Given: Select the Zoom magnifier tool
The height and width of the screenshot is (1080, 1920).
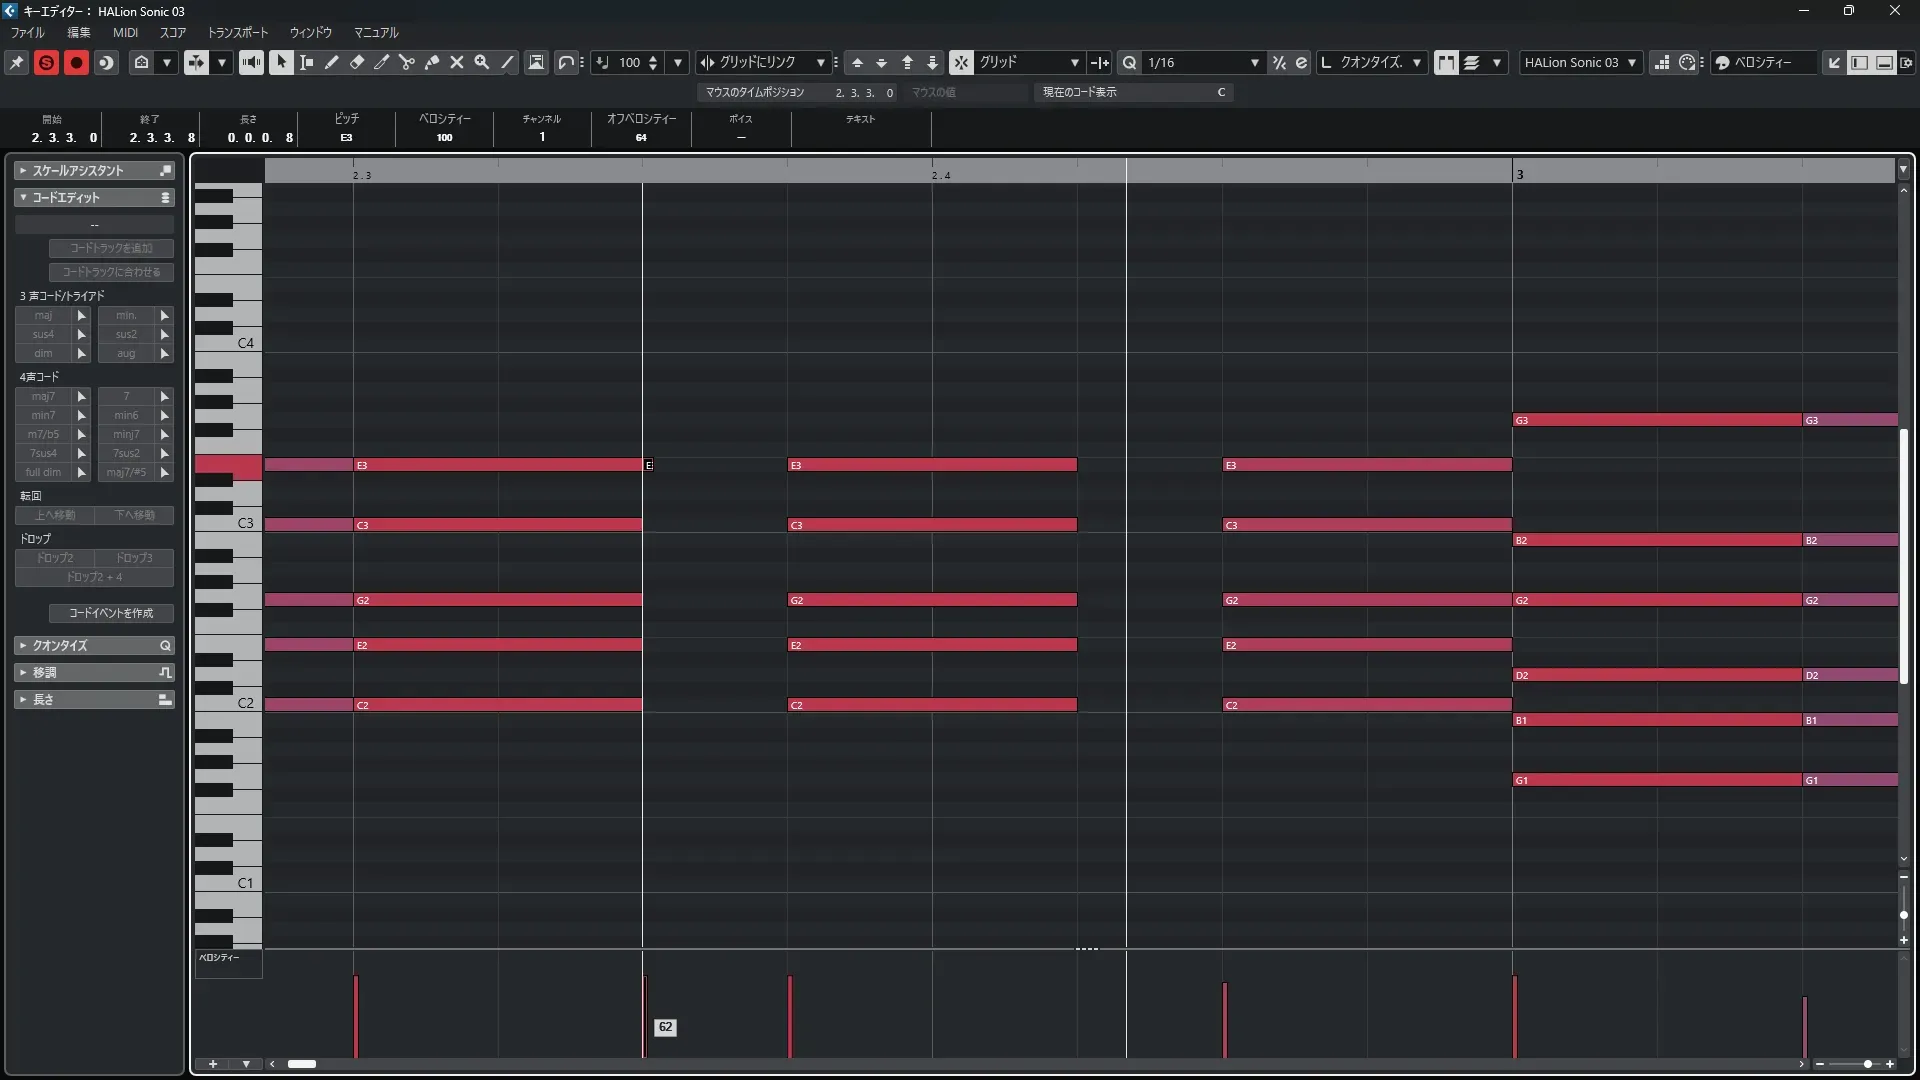Looking at the screenshot, I should (482, 62).
